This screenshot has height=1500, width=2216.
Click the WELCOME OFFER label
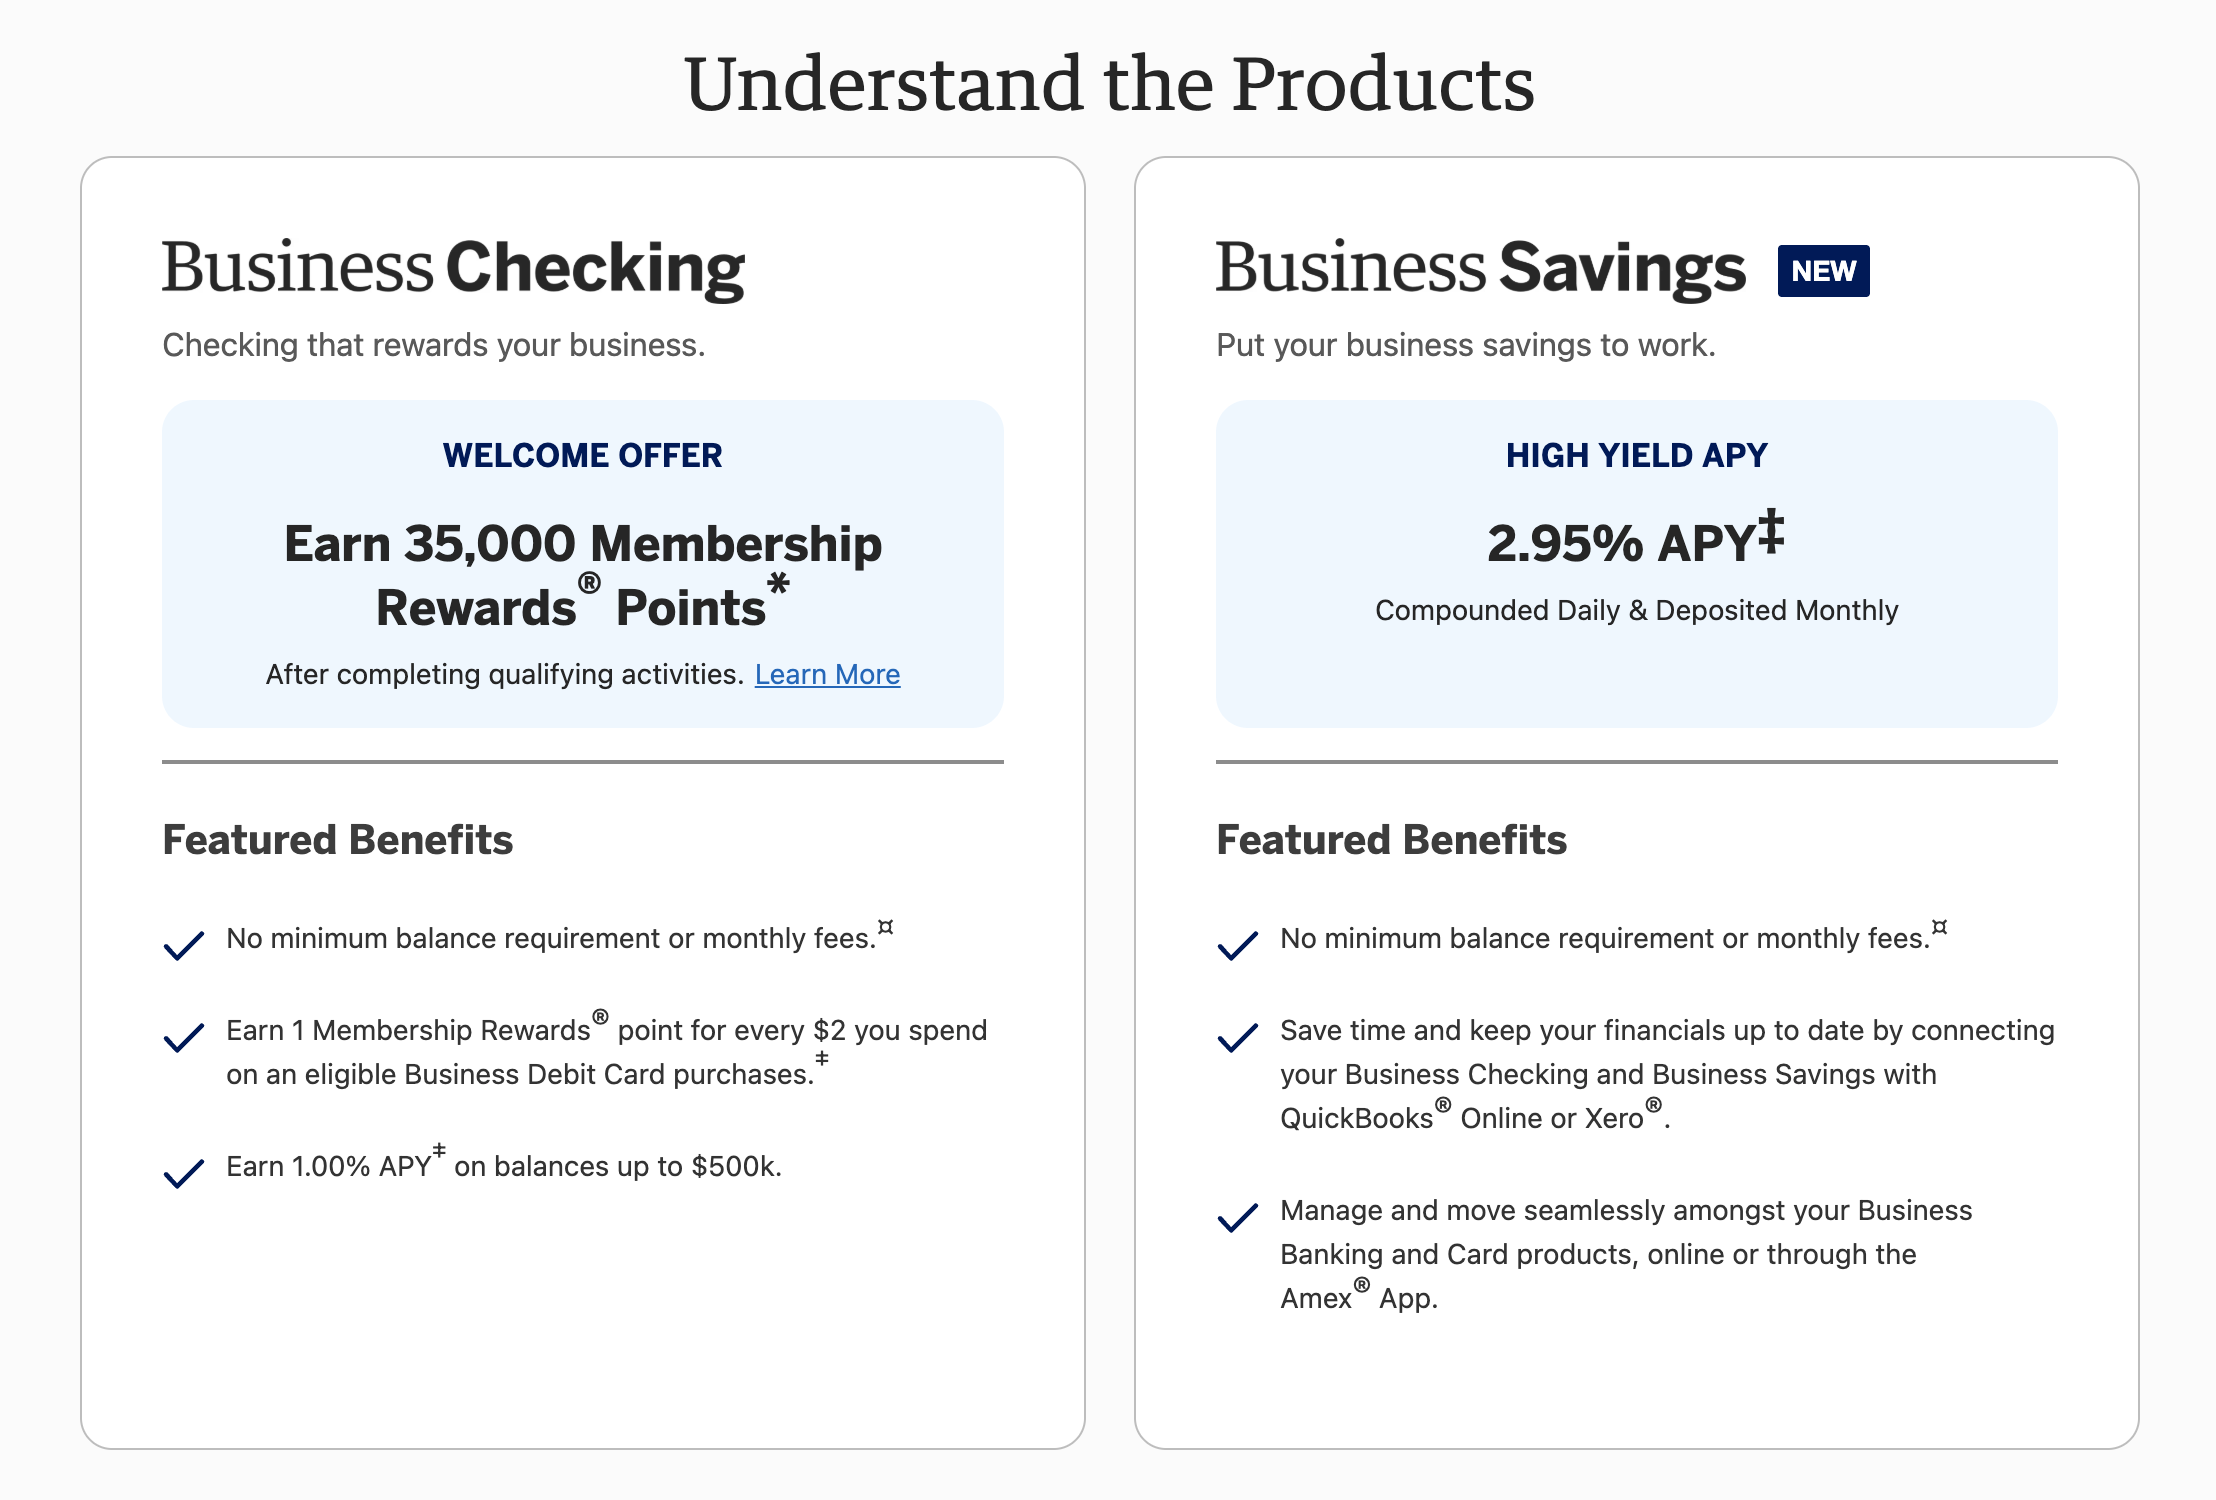(x=583, y=455)
